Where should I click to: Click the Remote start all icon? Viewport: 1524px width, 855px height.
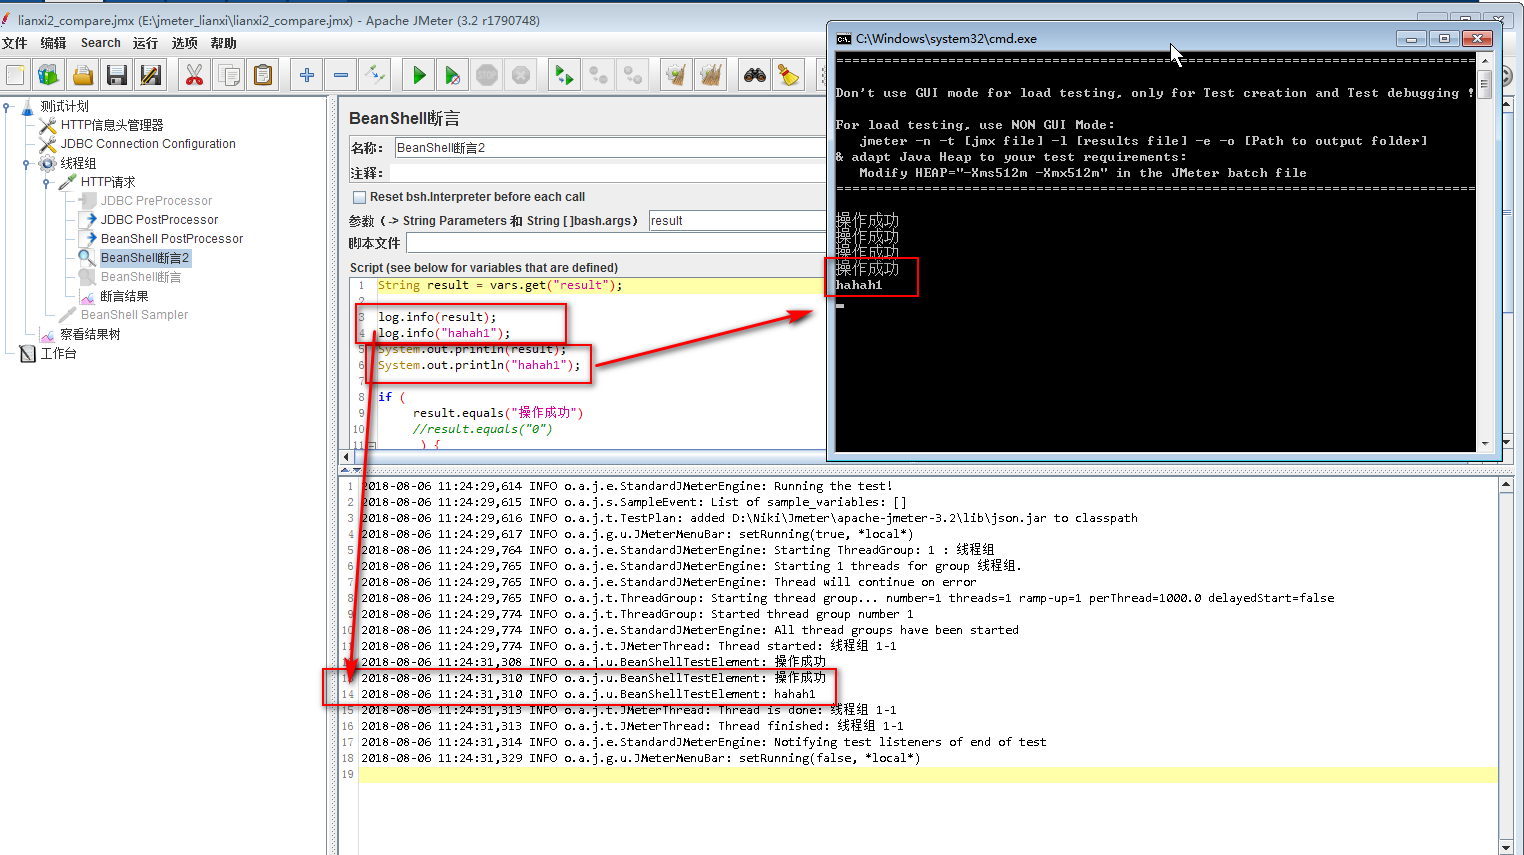pyautogui.click(x=565, y=75)
